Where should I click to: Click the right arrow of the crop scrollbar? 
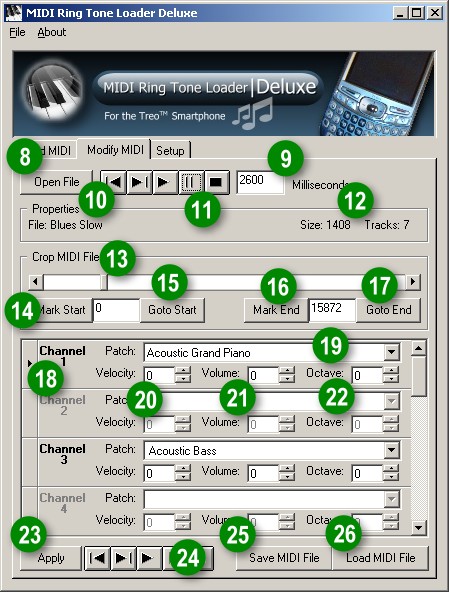(x=413, y=282)
